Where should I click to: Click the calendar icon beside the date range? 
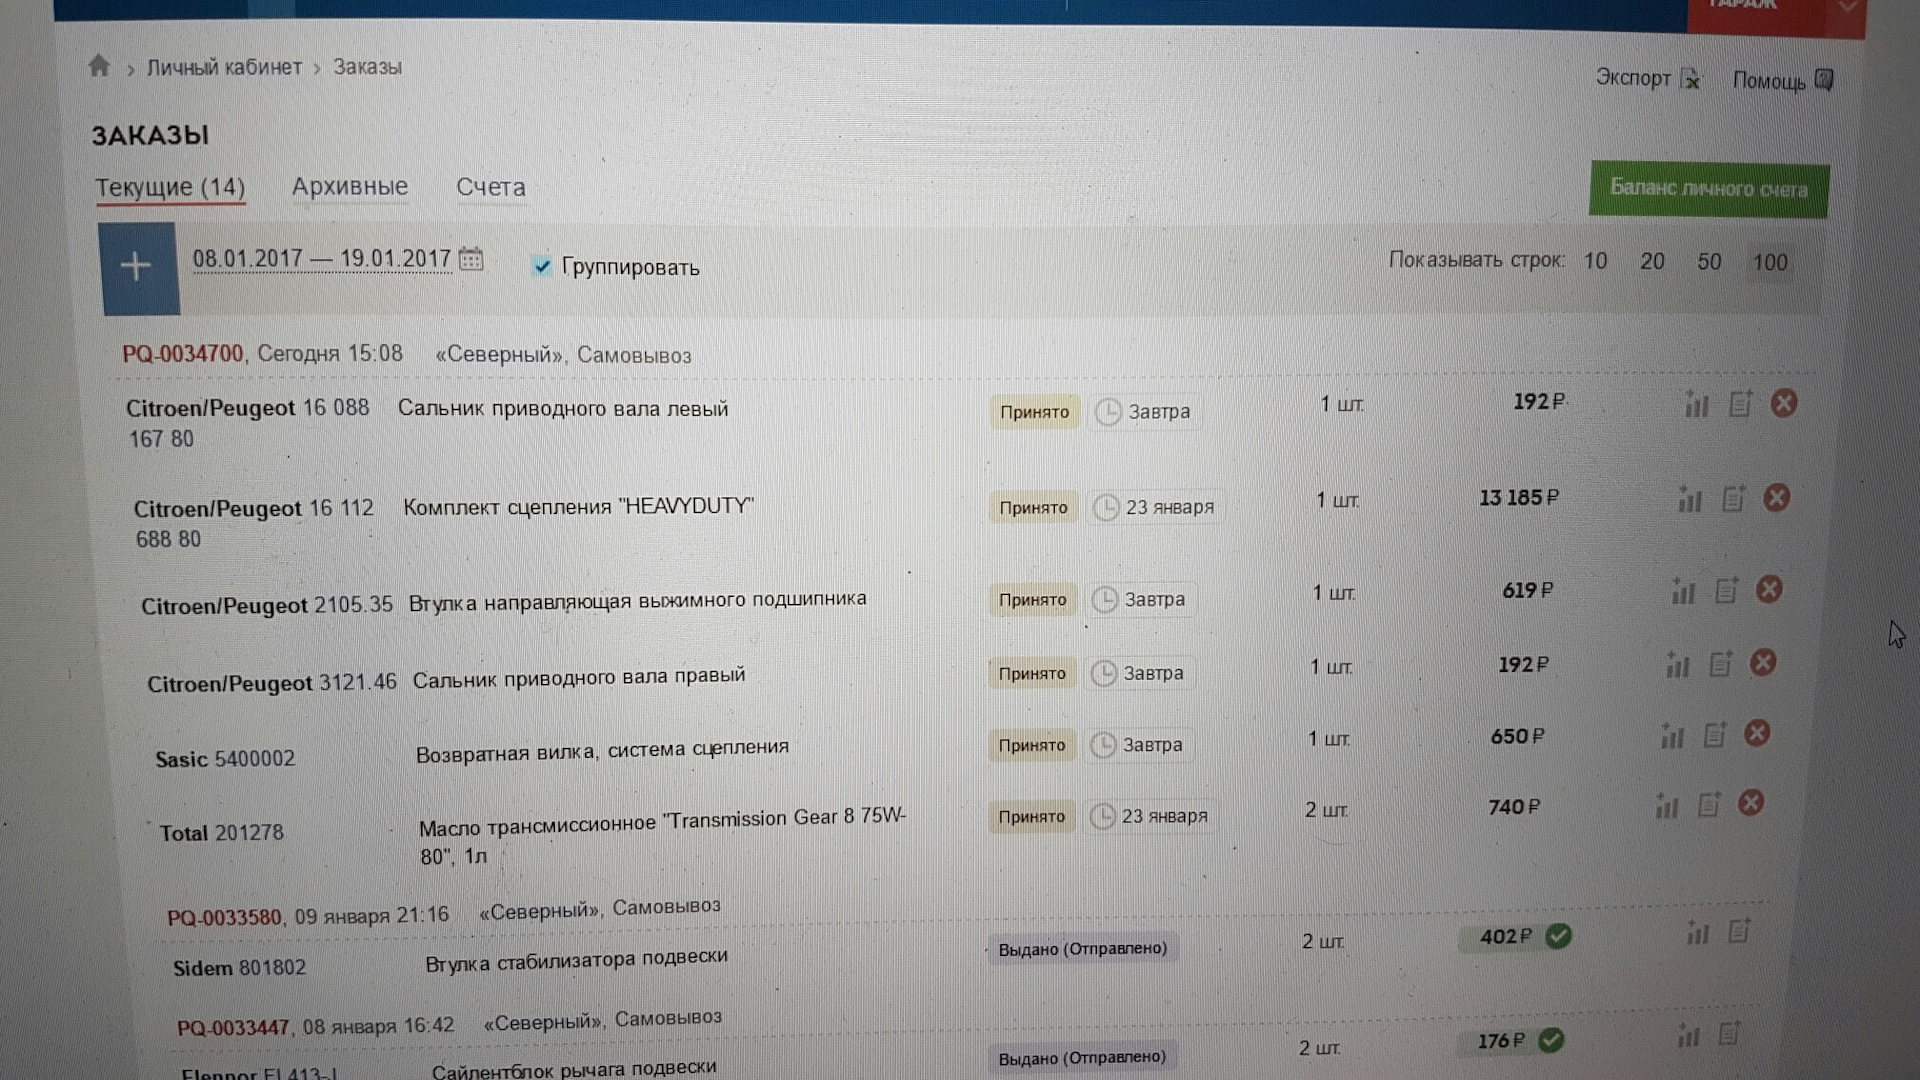tap(470, 258)
